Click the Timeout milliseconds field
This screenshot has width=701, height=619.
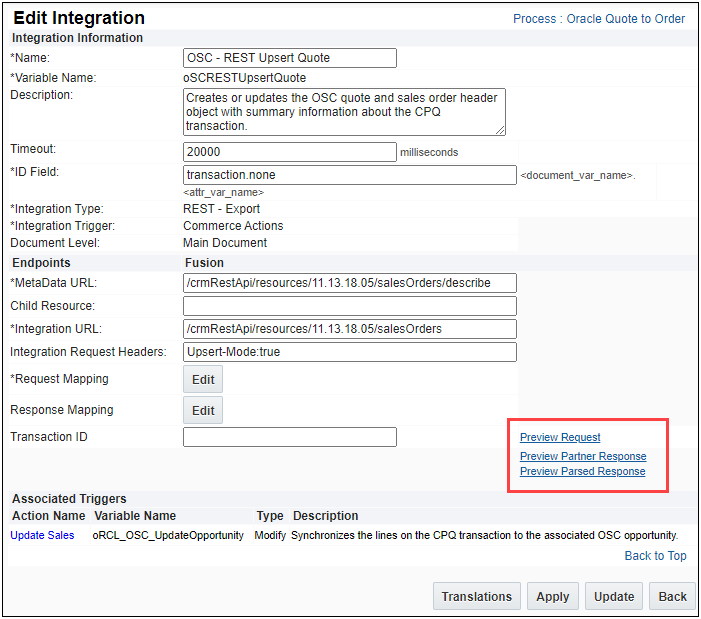[x=290, y=152]
